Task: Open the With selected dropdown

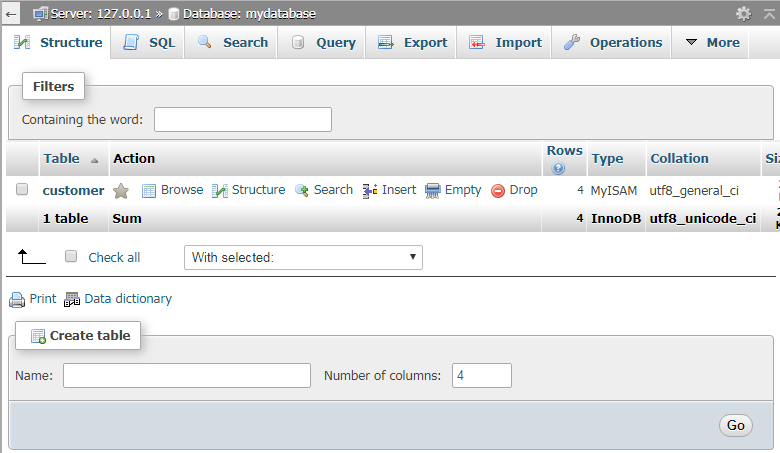Action: click(x=303, y=258)
